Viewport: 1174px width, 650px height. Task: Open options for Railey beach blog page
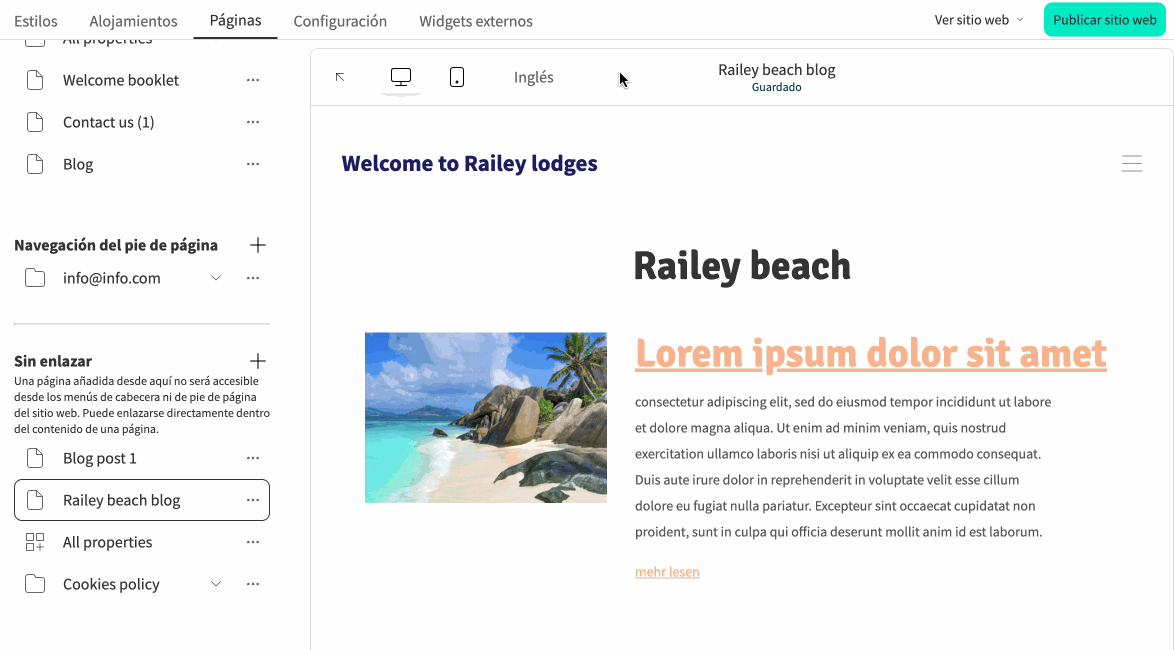[253, 500]
